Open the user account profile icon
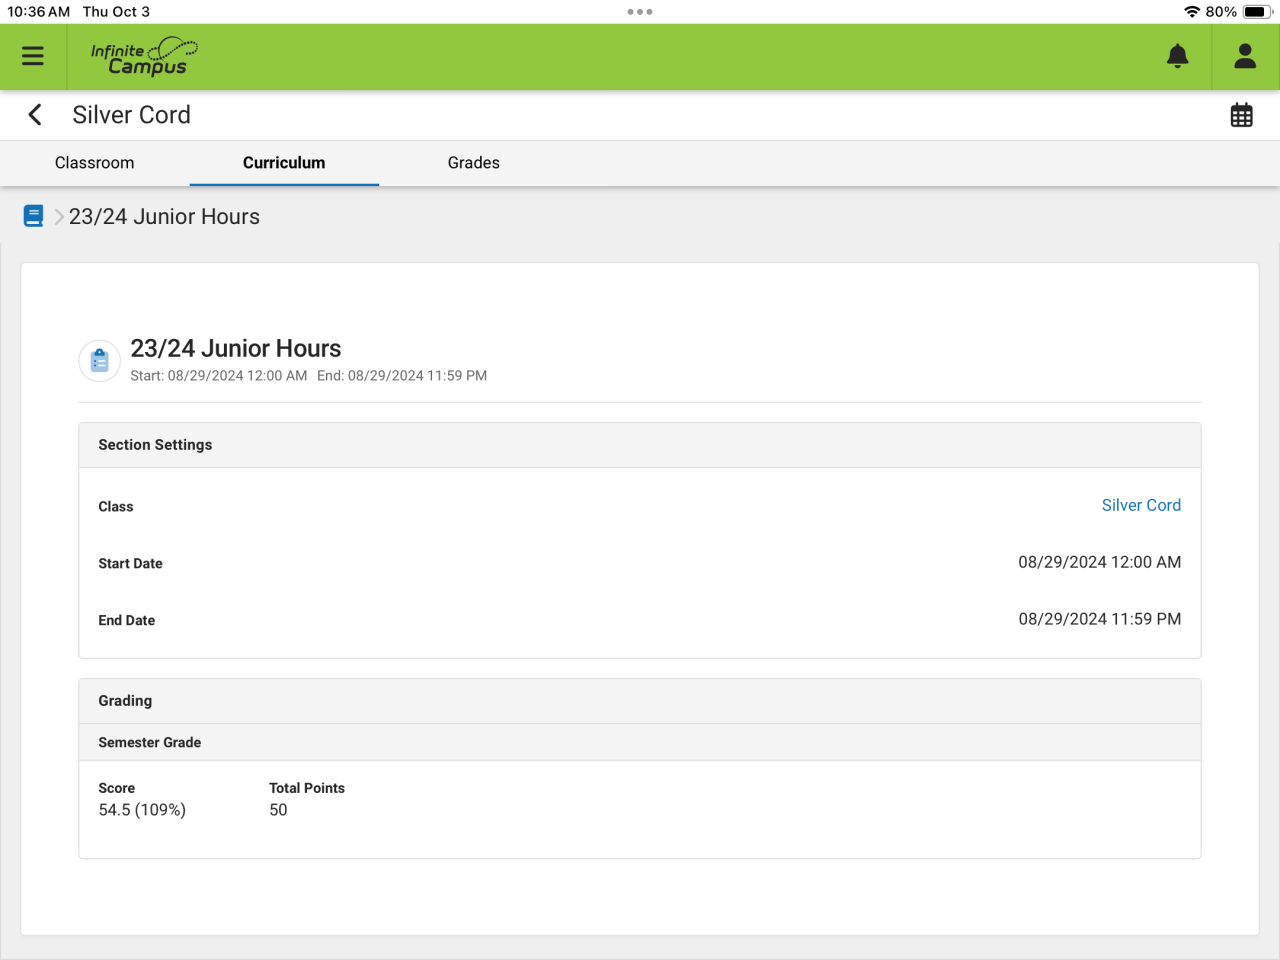Screen dimensions: 1280x960 [x=1245, y=56]
